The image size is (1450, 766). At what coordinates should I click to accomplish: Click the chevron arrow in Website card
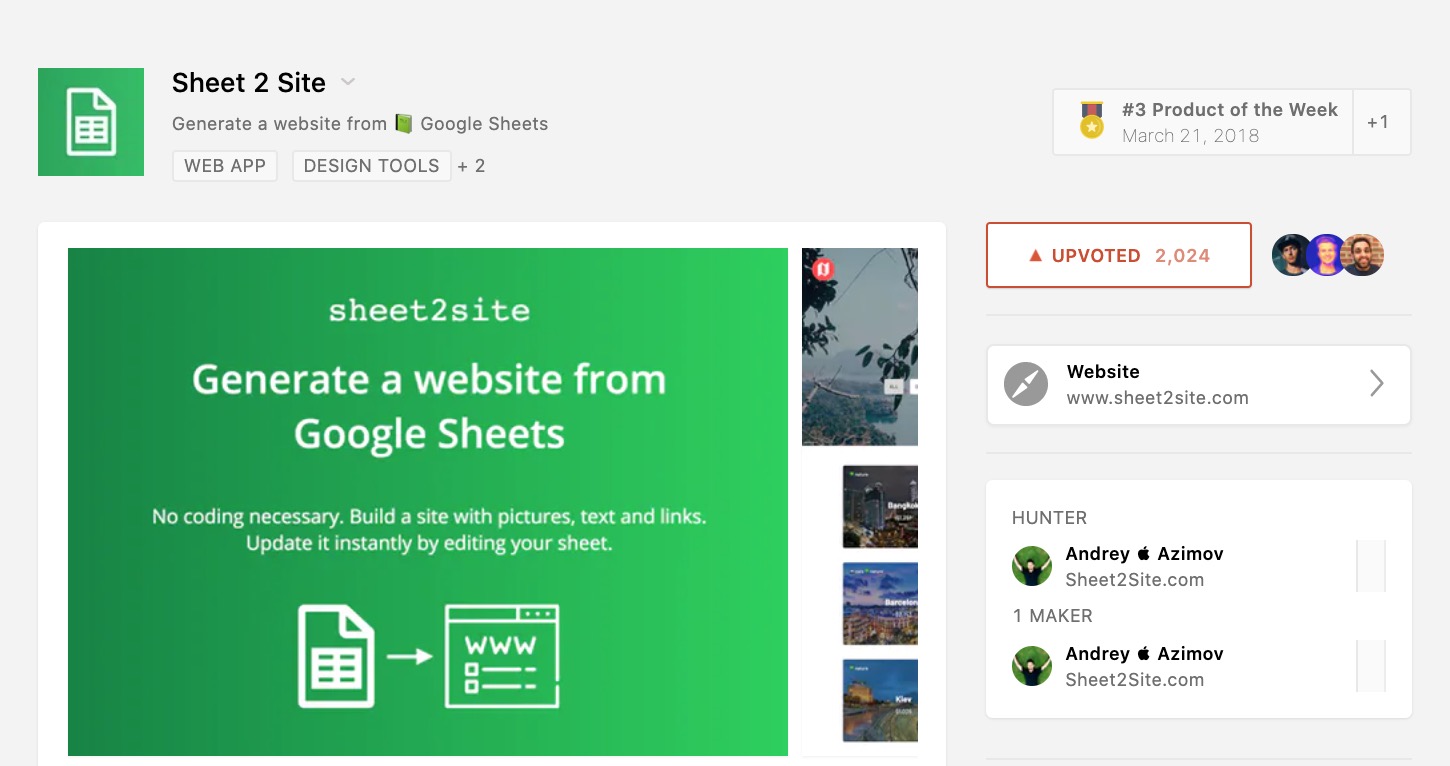(1377, 384)
